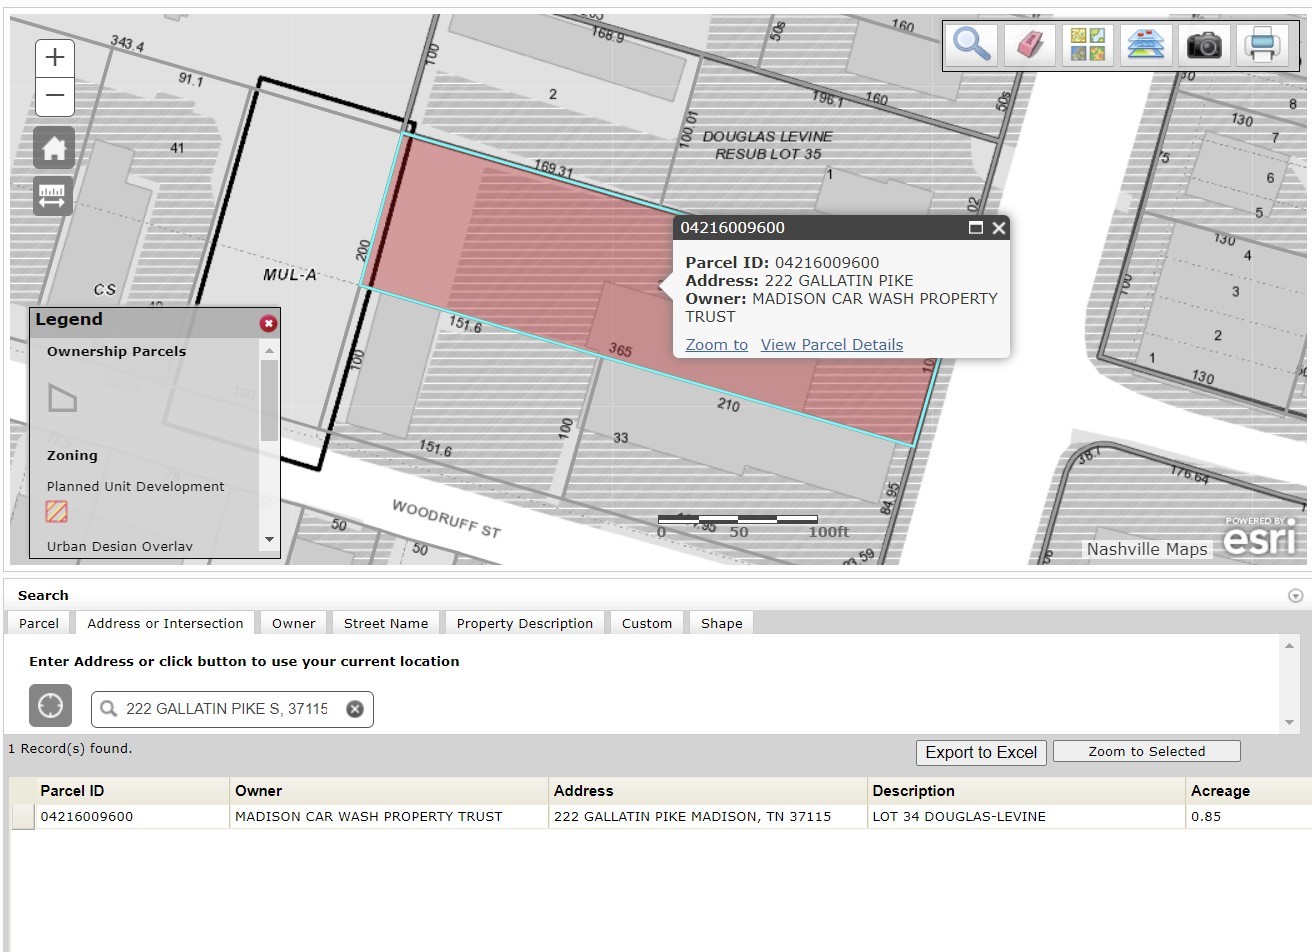Click search panel scrollbar down arrow
The height and width of the screenshot is (952, 1312).
click(1289, 722)
